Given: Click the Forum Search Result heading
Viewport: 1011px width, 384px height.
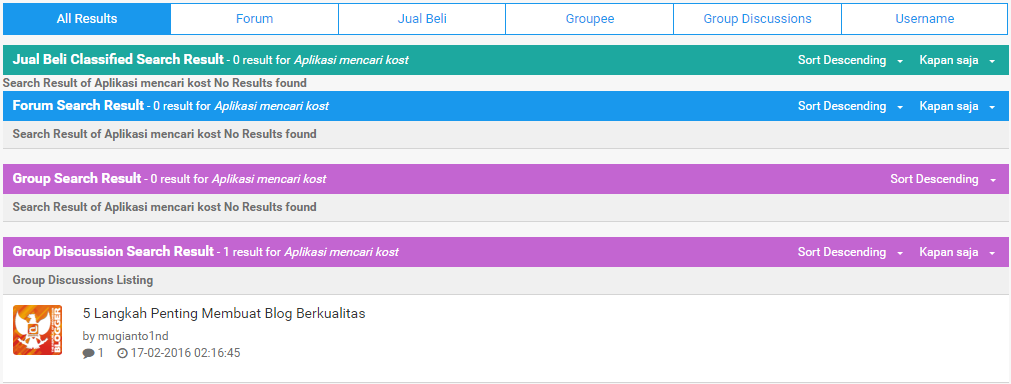Looking at the screenshot, I should click(x=78, y=105).
